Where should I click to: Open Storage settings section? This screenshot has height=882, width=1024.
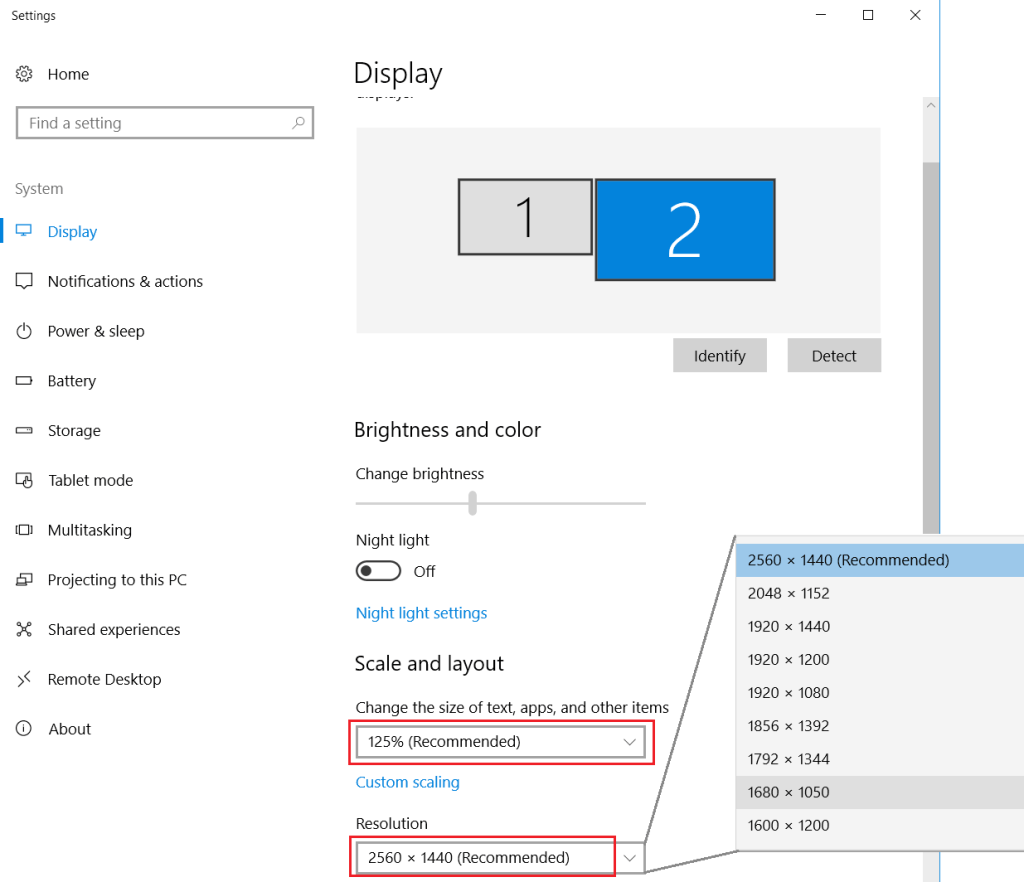[74, 431]
